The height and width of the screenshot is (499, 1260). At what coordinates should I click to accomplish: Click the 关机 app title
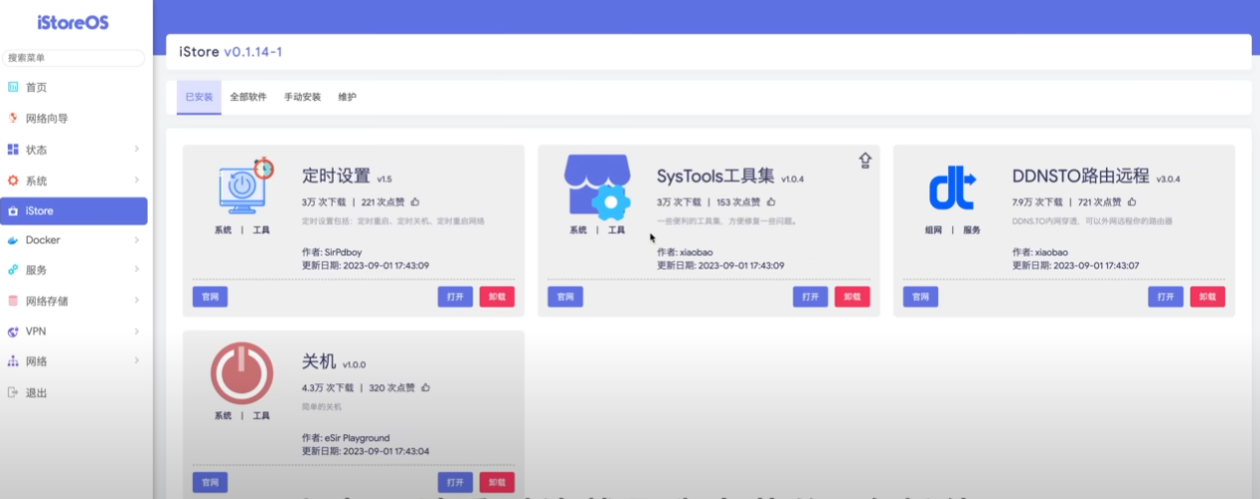[x=319, y=362]
